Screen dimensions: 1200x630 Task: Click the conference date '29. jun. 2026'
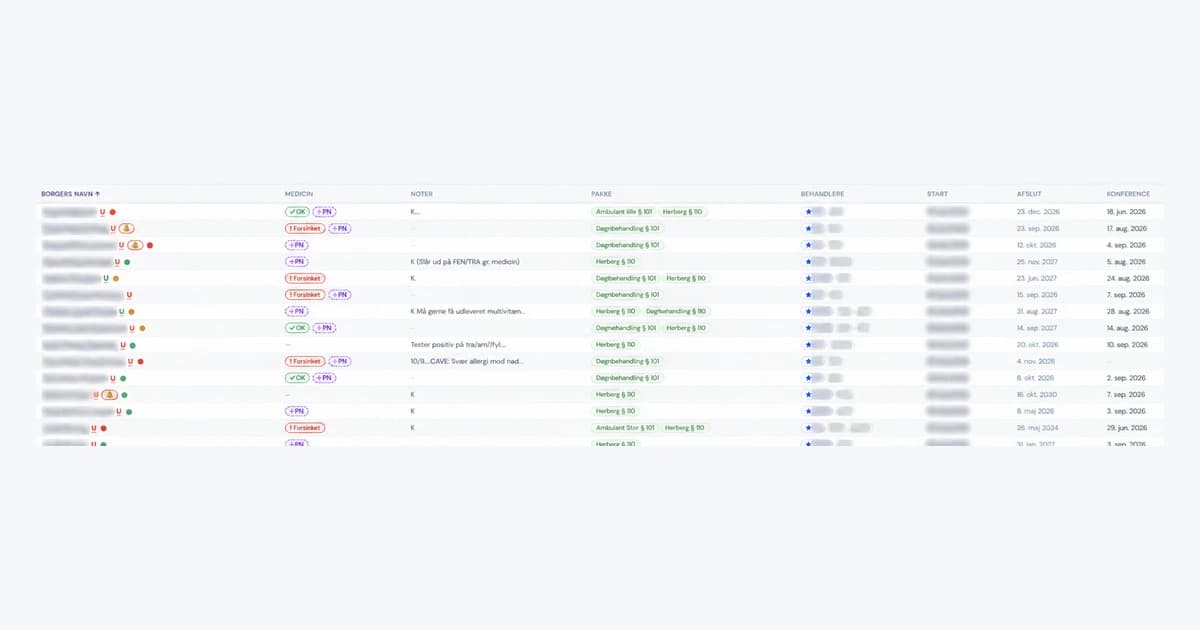(x=1128, y=427)
